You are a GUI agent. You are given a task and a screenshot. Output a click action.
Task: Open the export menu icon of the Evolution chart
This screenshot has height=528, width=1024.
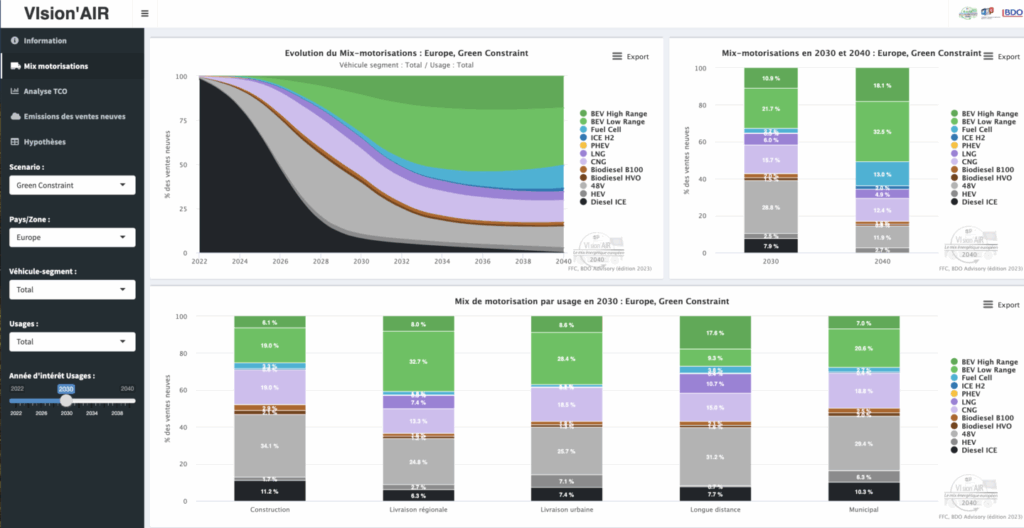click(x=617, y=57)
